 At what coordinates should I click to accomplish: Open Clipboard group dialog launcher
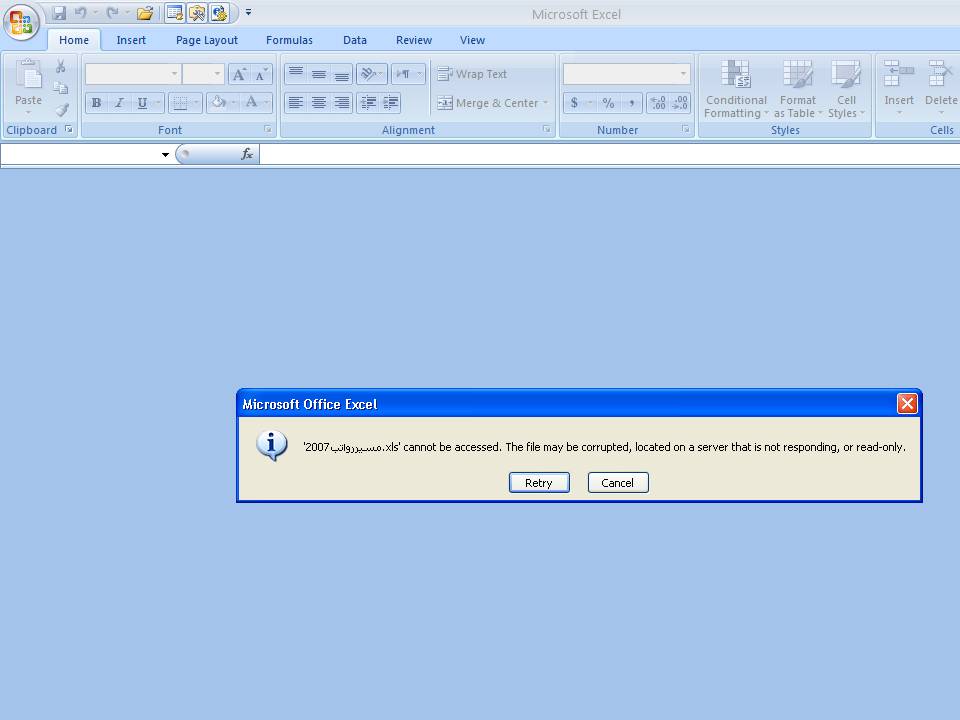click(x=69, y=129)
